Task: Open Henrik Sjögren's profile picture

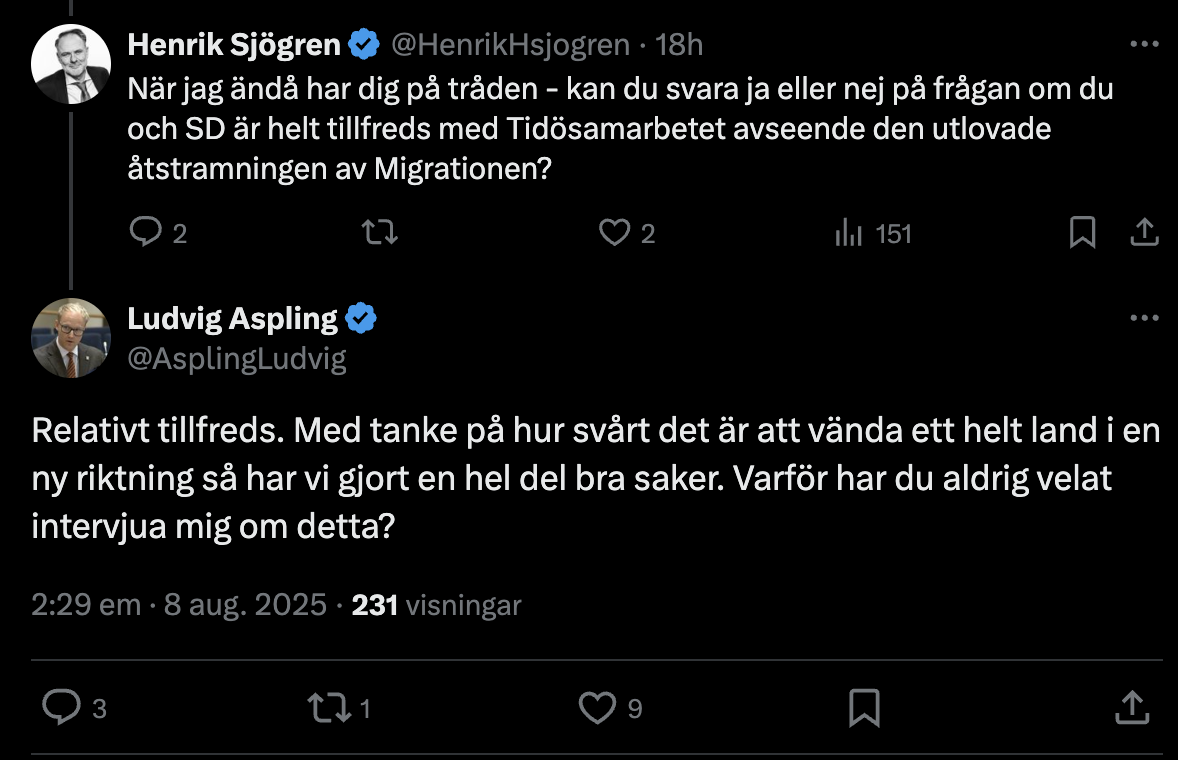Action: point(70,63)
